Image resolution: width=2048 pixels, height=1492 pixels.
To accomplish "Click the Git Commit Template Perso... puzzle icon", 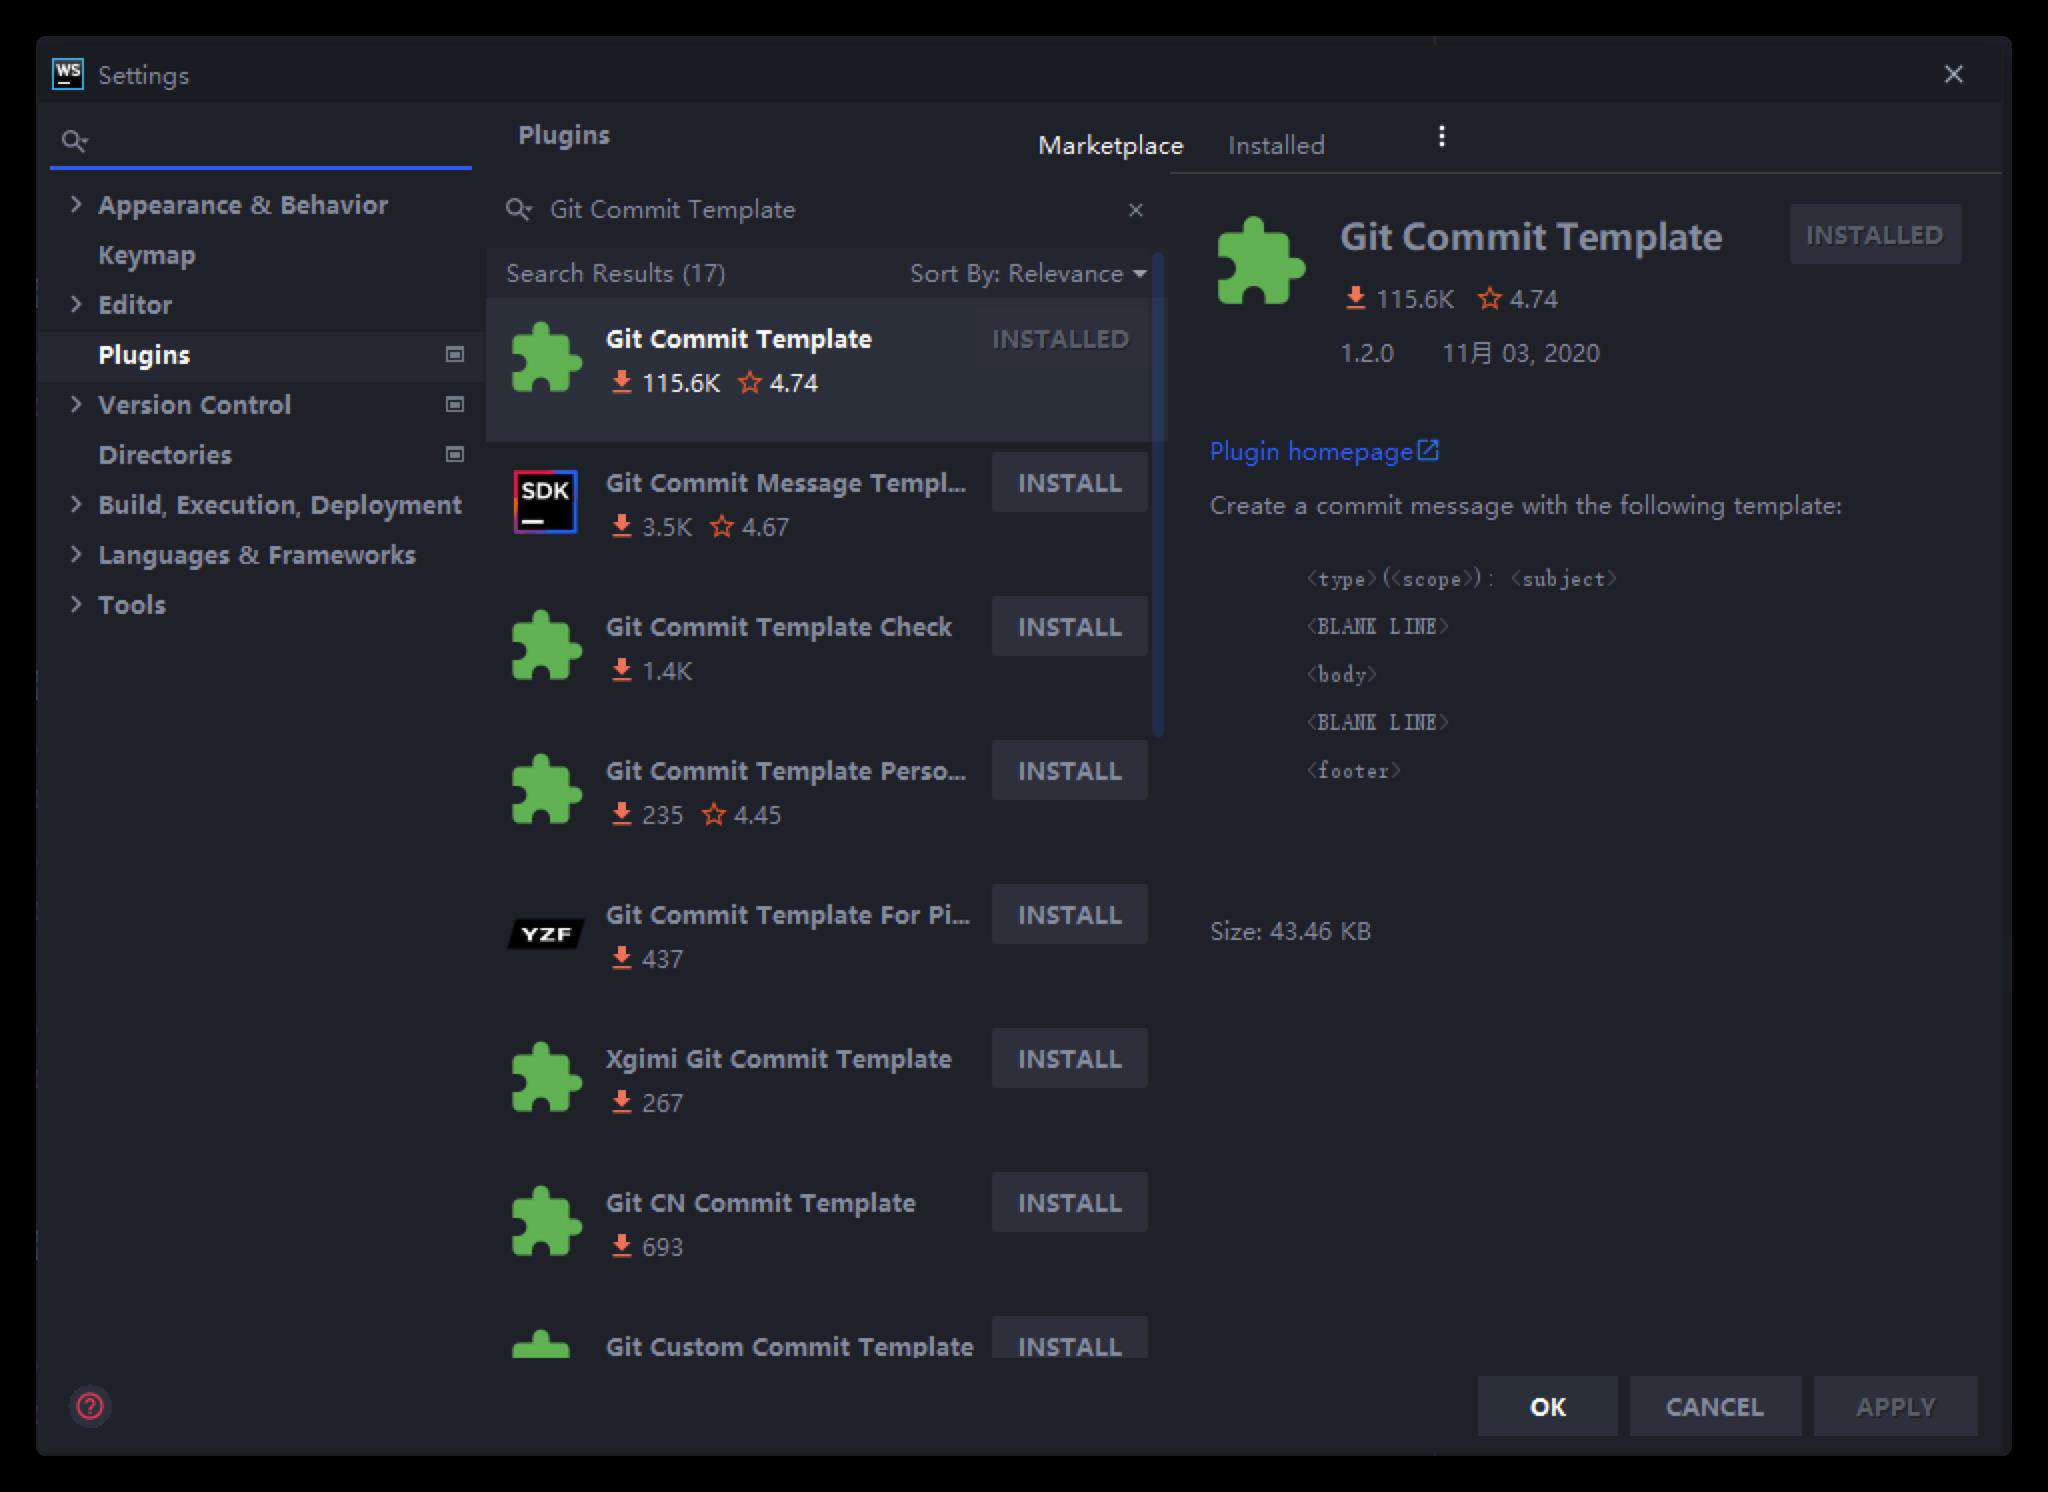I will click(x=546, y=790).
